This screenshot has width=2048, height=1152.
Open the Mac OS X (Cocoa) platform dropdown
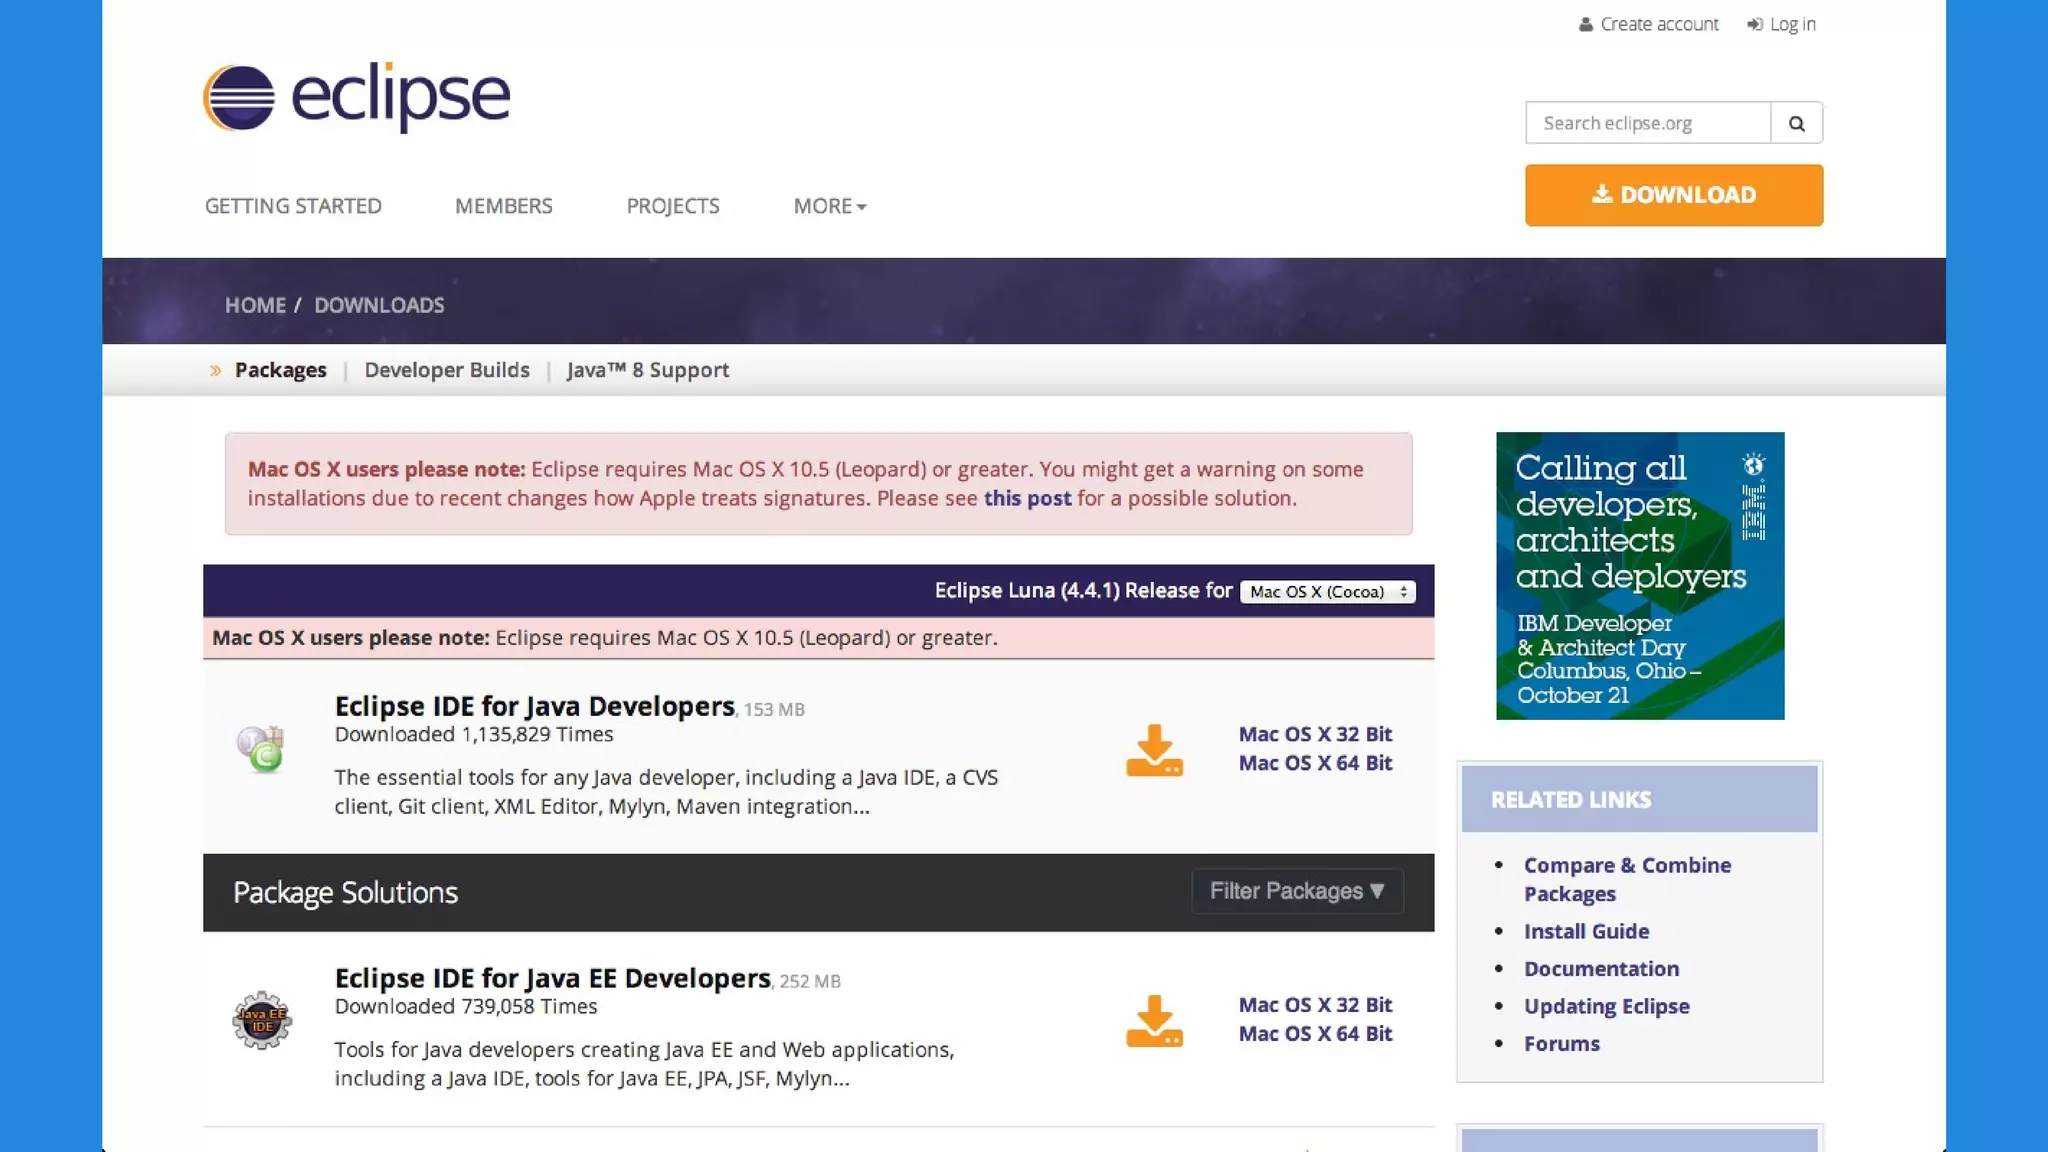[x=1327, y=592]
